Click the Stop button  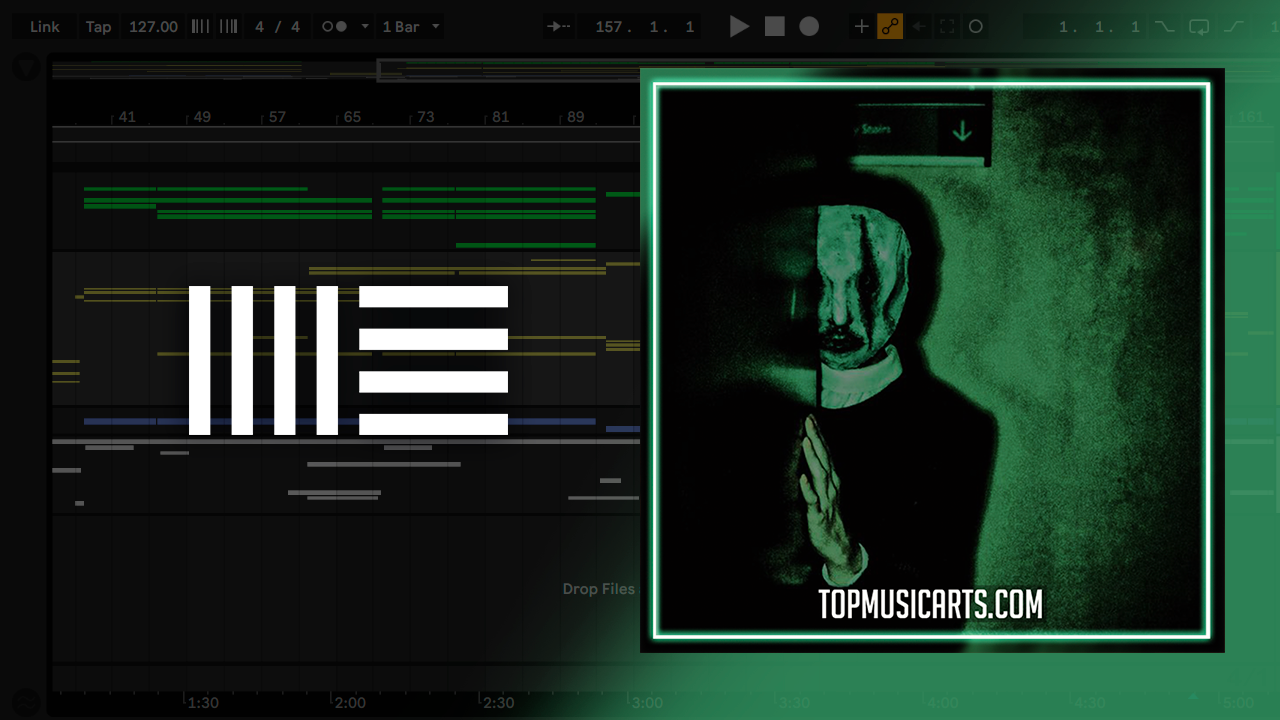775,27
